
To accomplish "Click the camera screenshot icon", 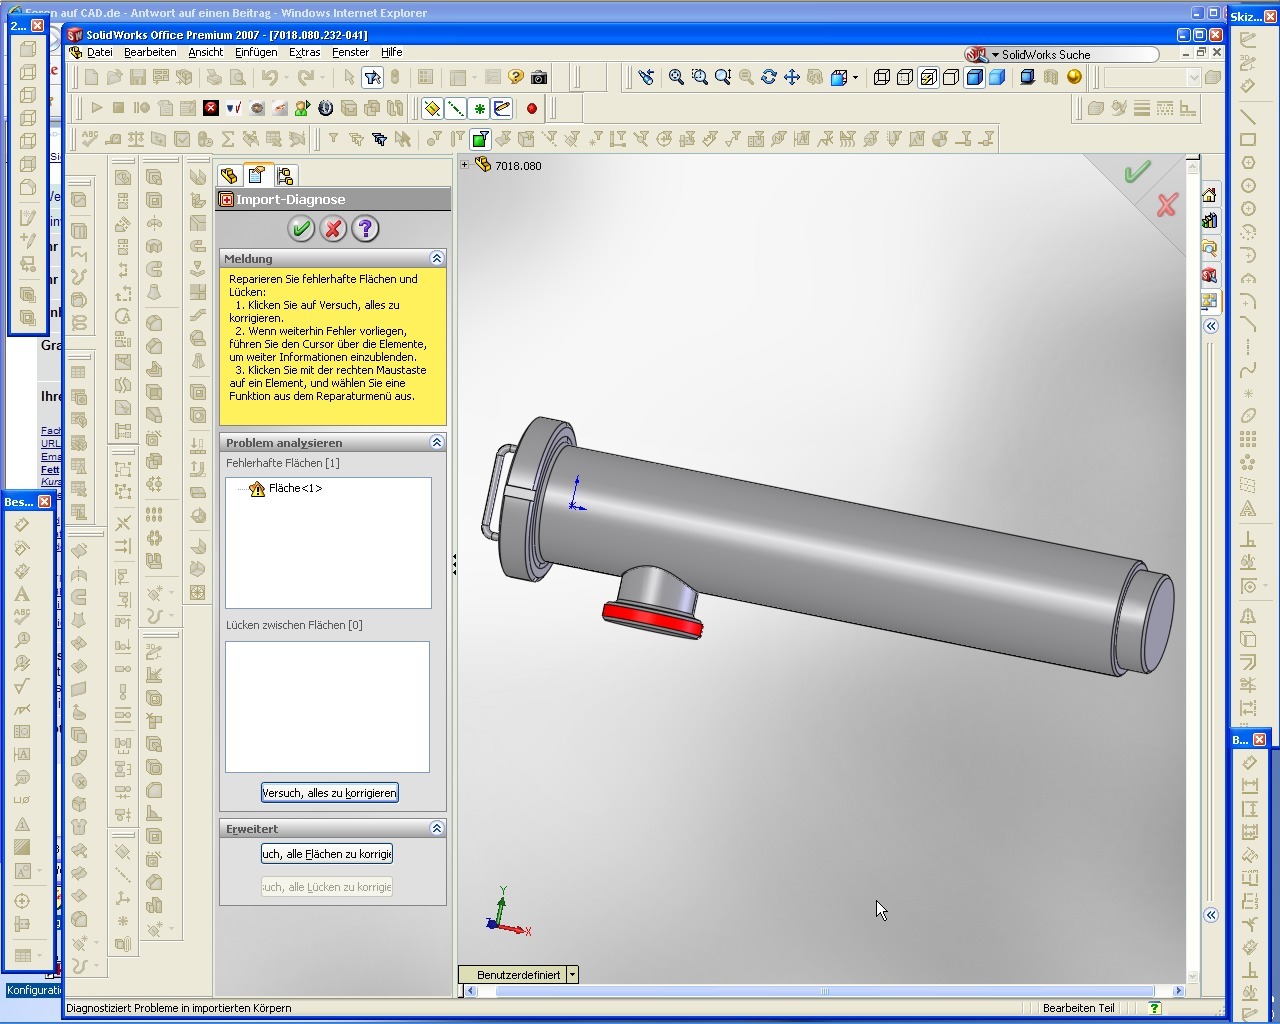I will tap(539, 77).
